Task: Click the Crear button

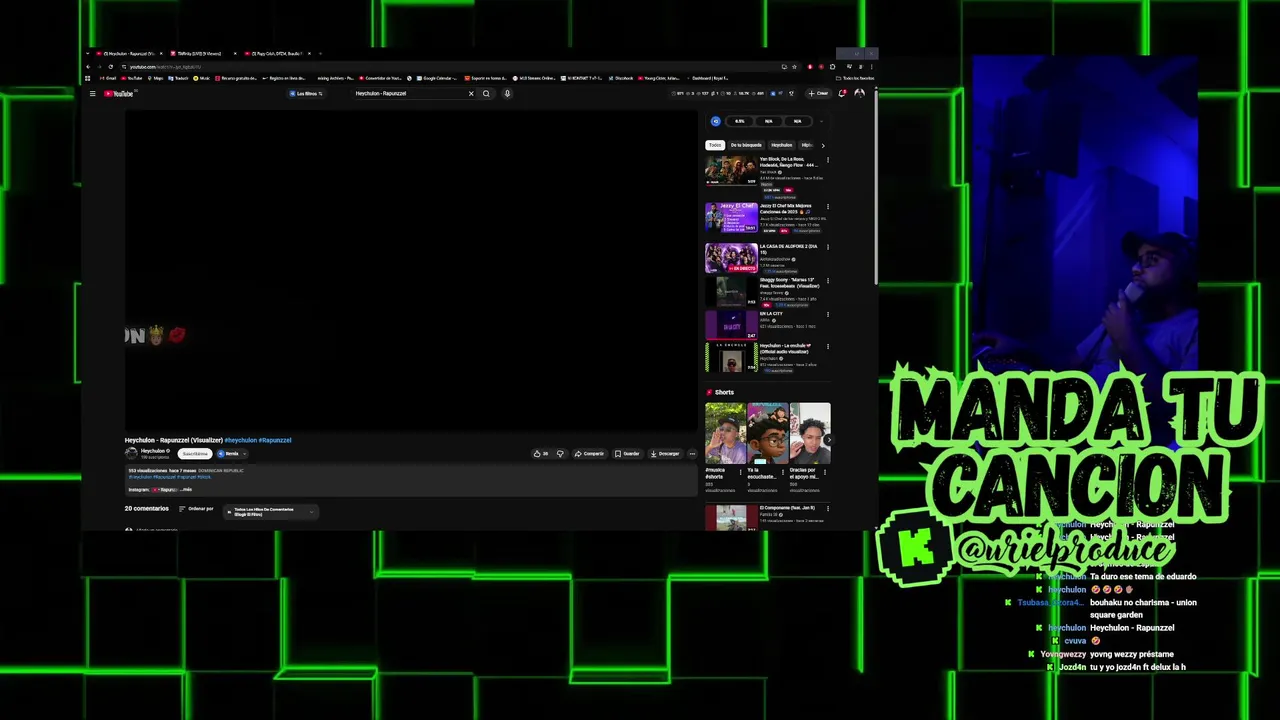Action: (818, 94)
